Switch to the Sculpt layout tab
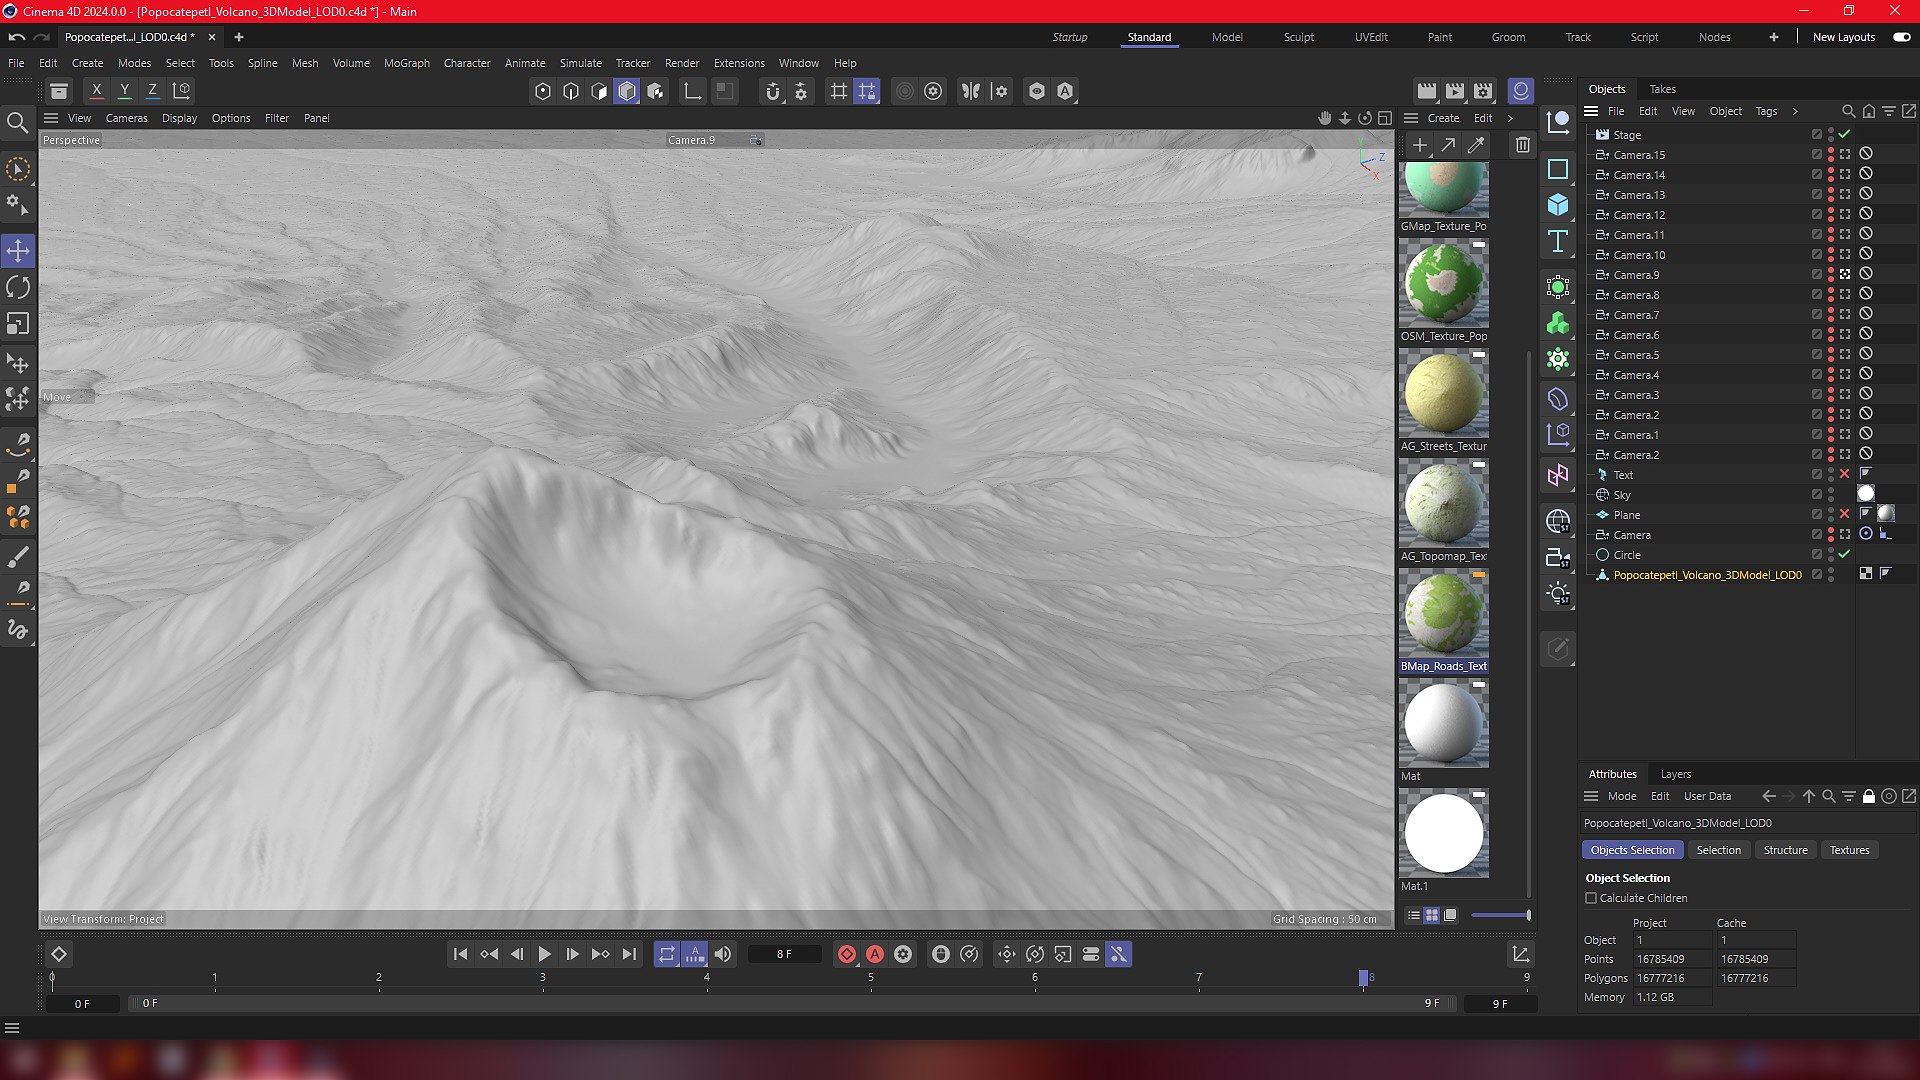Screen dimensions: 1920x1080 coord(1299,37)
